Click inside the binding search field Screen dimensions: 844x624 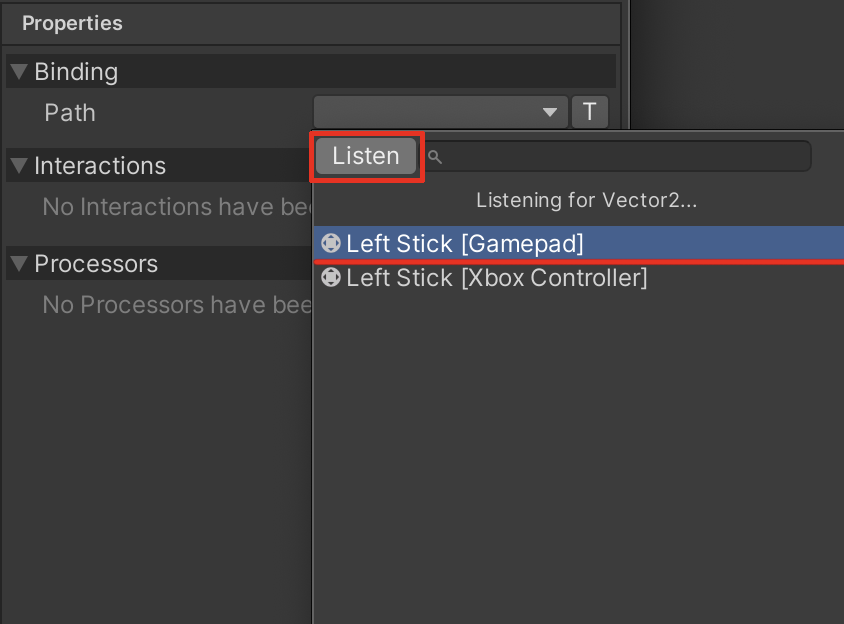620,156
